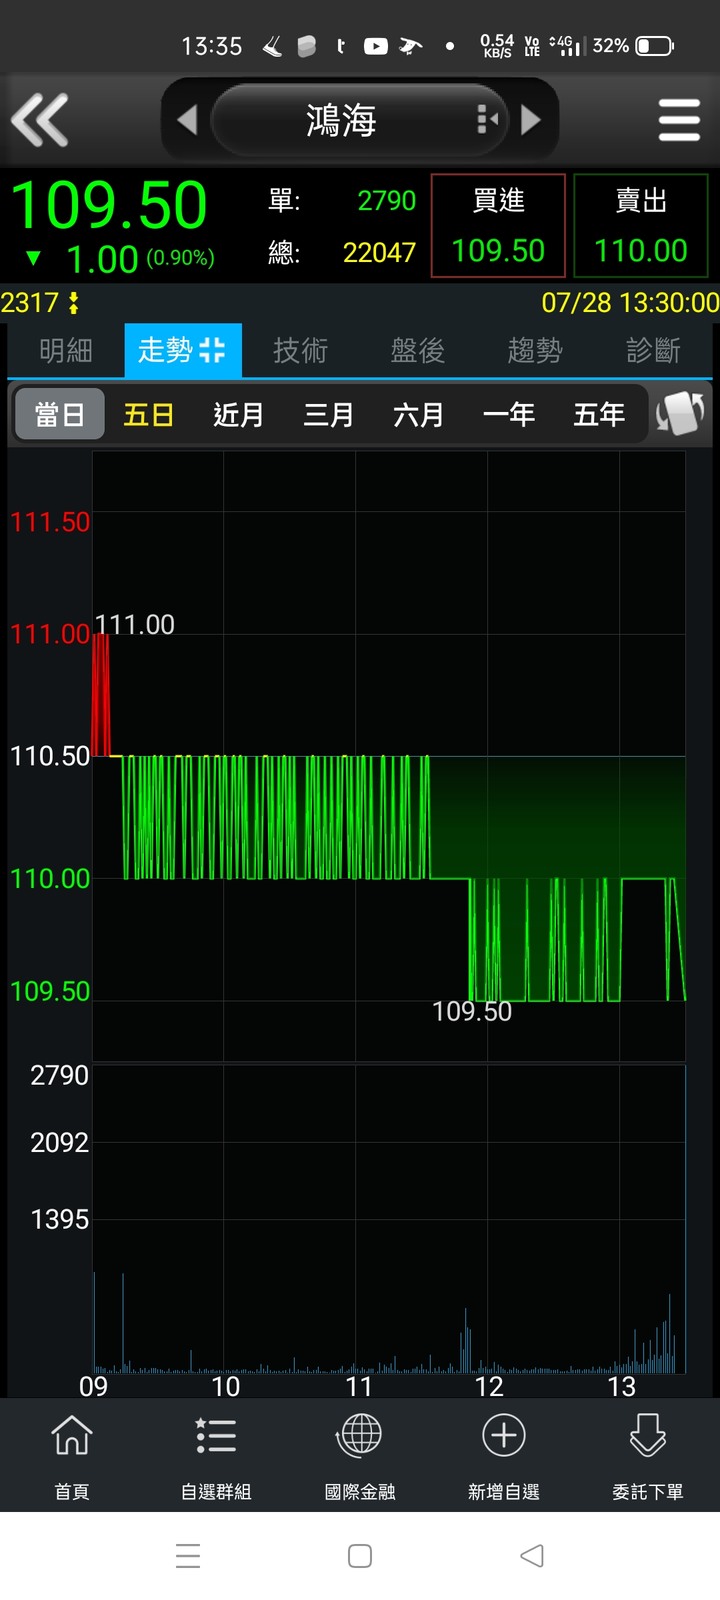720x1600 pixels.
Task: Open 委託下單 order placement
Action: (x=648, y=1456)
